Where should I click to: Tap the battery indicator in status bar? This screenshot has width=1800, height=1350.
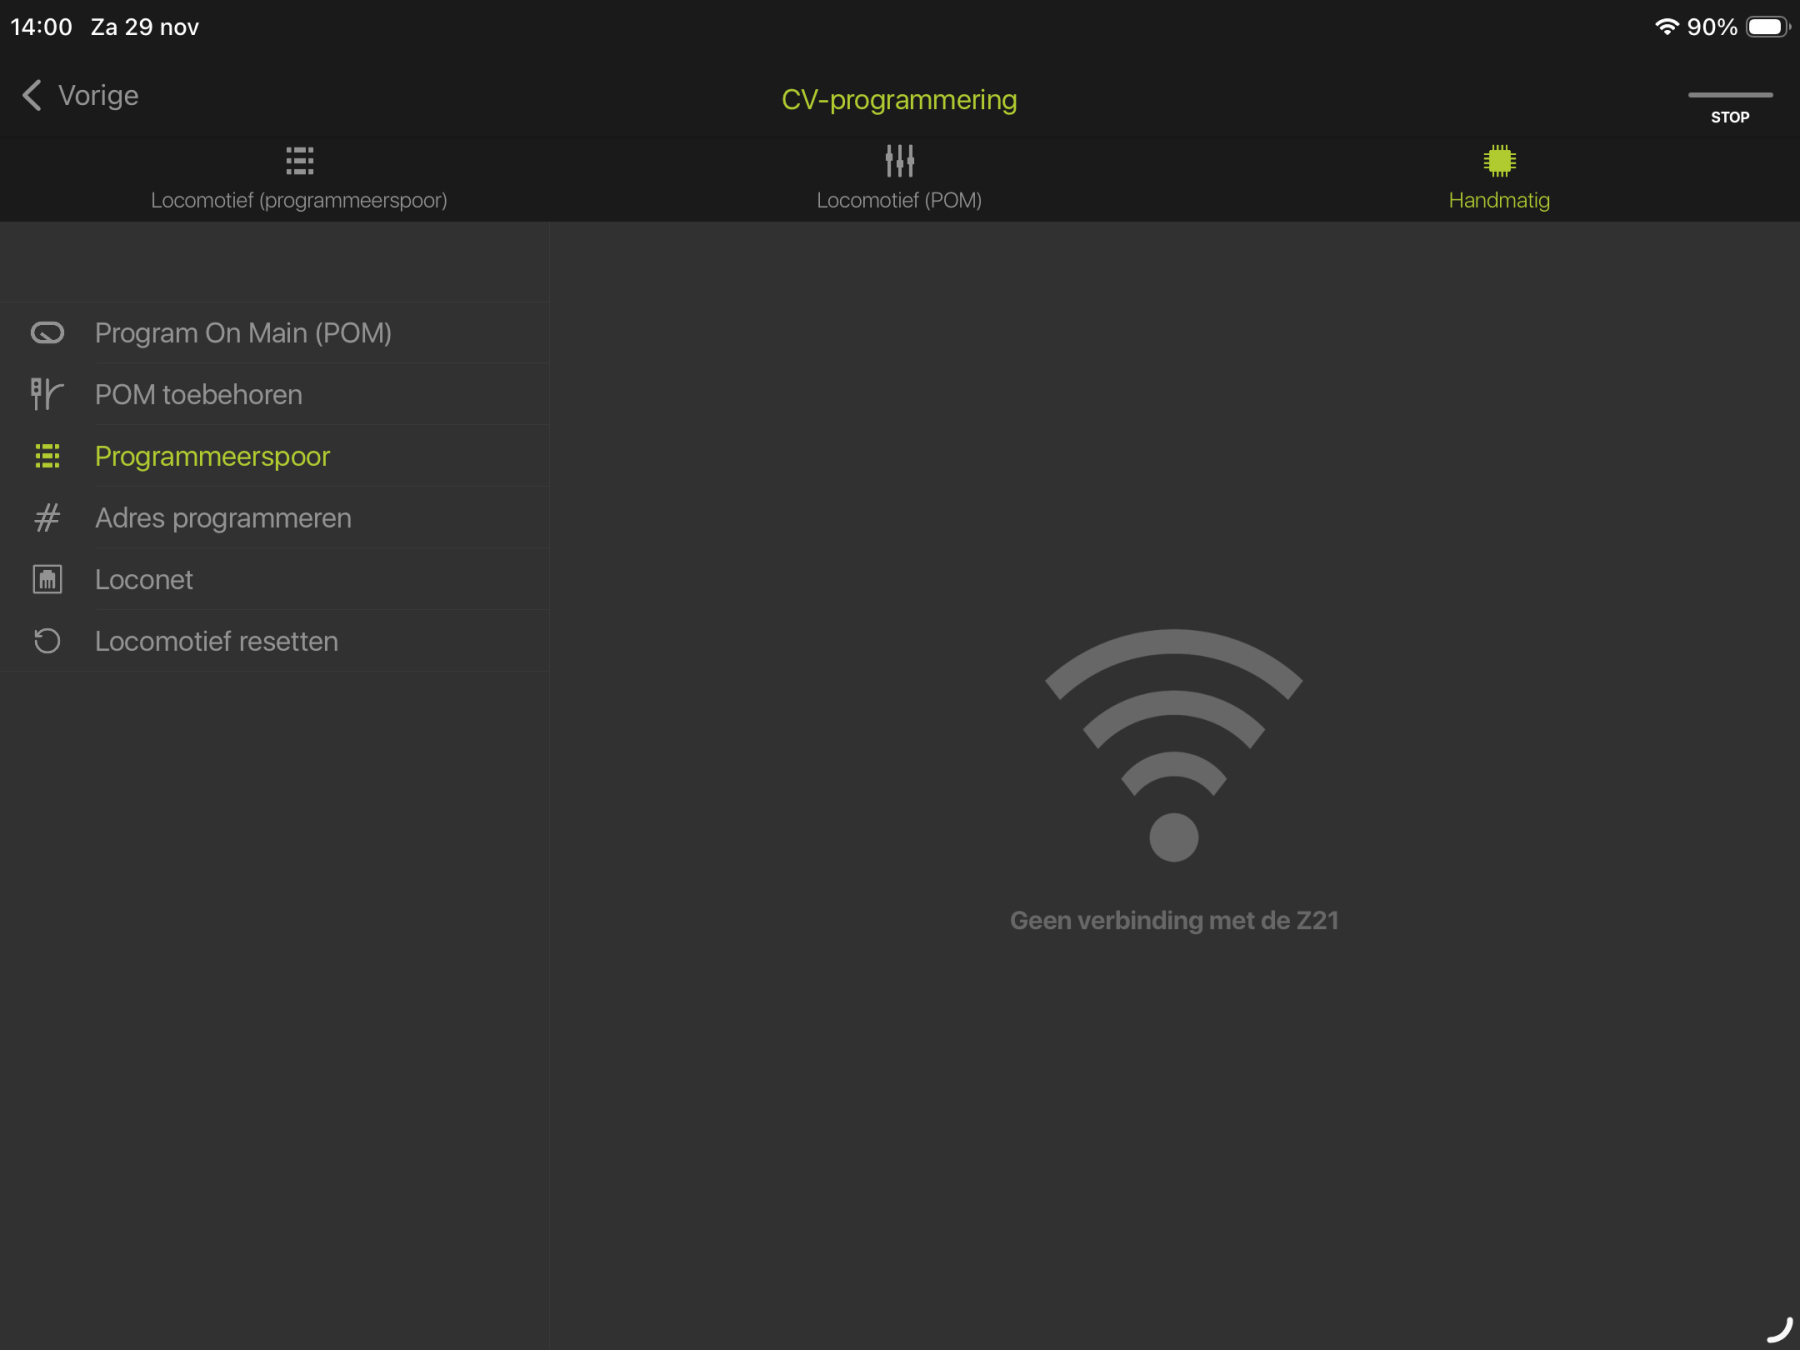tap(1767, 27)
